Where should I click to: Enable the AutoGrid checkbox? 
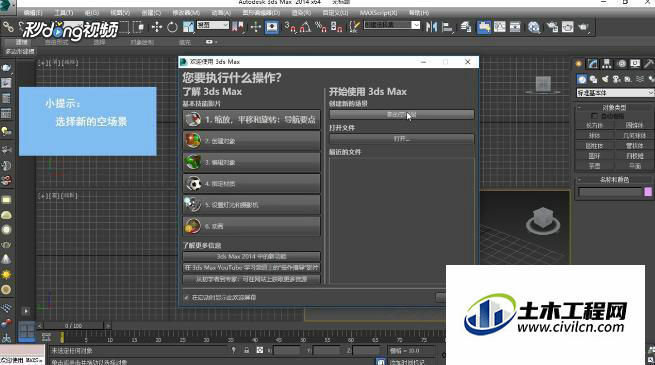tap(594, 116)
